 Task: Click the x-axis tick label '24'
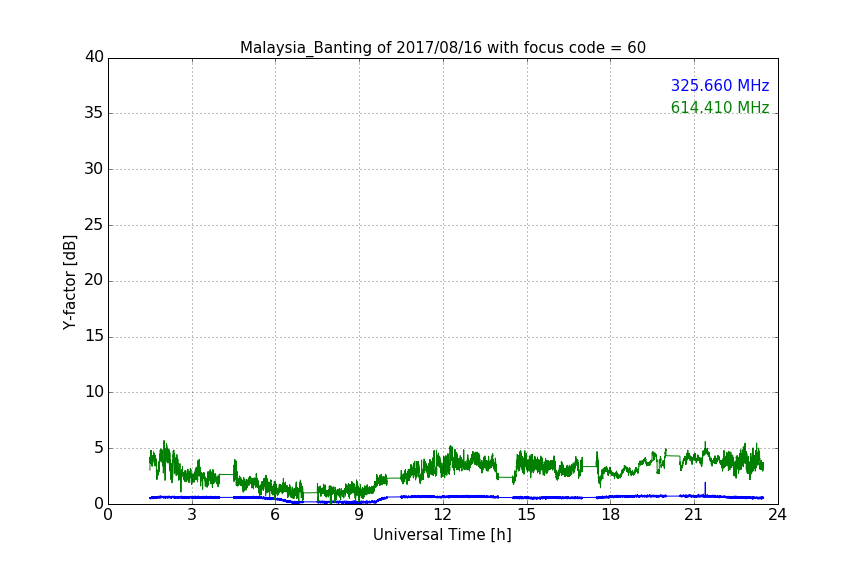777,515
